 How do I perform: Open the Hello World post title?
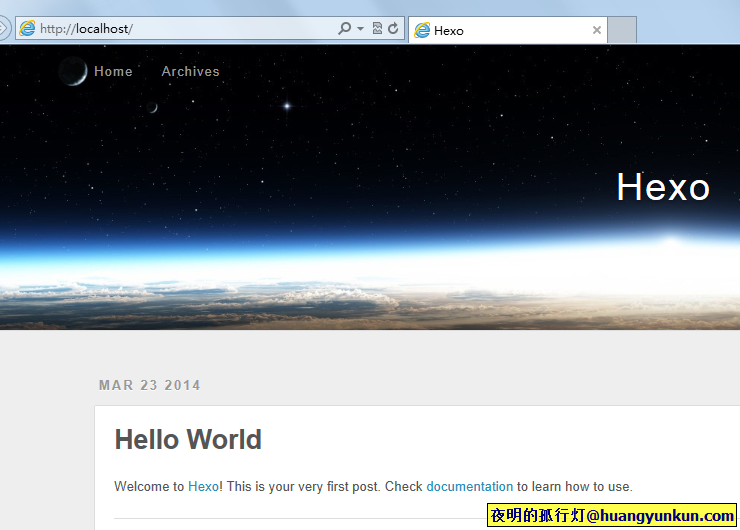tap(188, 439)
